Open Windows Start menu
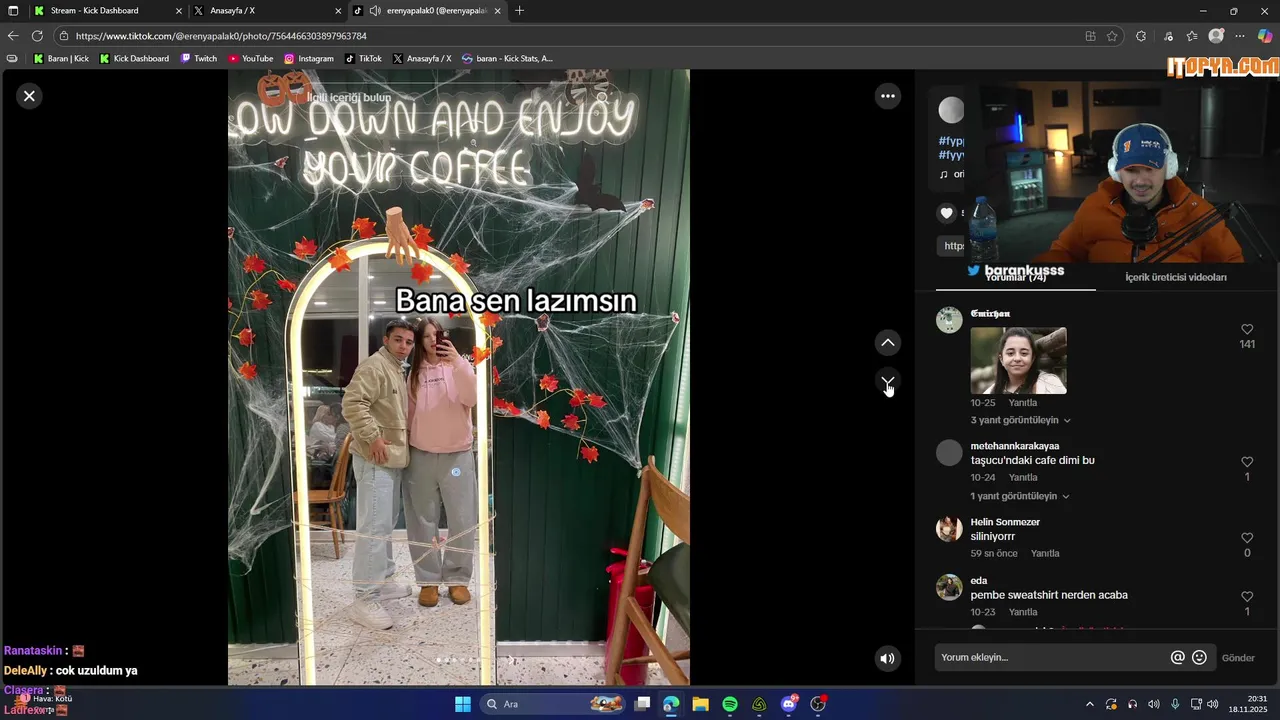Image resolution: width=1280 pixels, height=720 pixels. coord(463,704)
